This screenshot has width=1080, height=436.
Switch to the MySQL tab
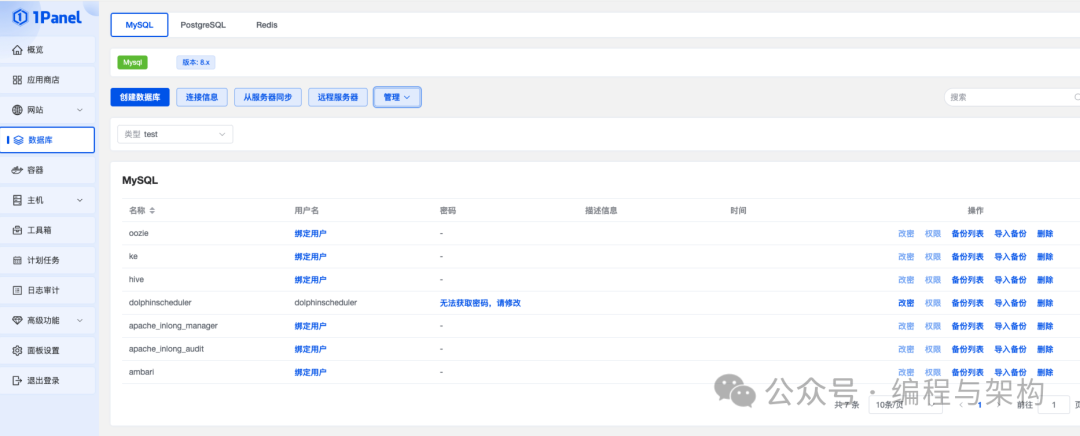(x=140, y=25)
